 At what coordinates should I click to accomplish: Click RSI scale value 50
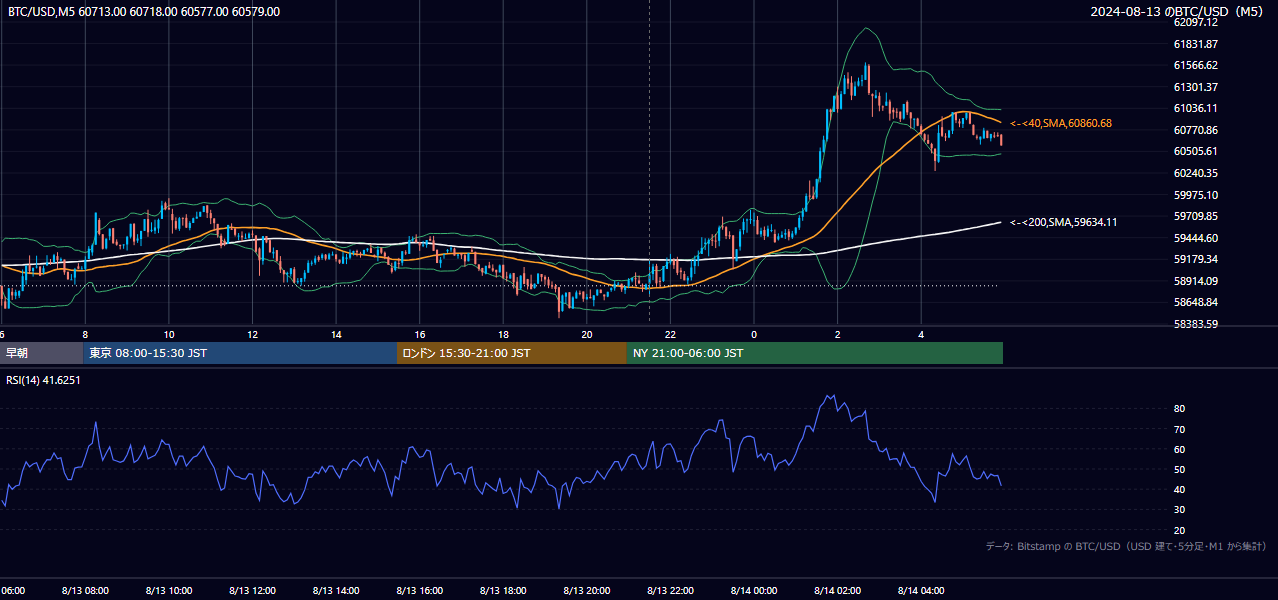[x=1179, y=470]
